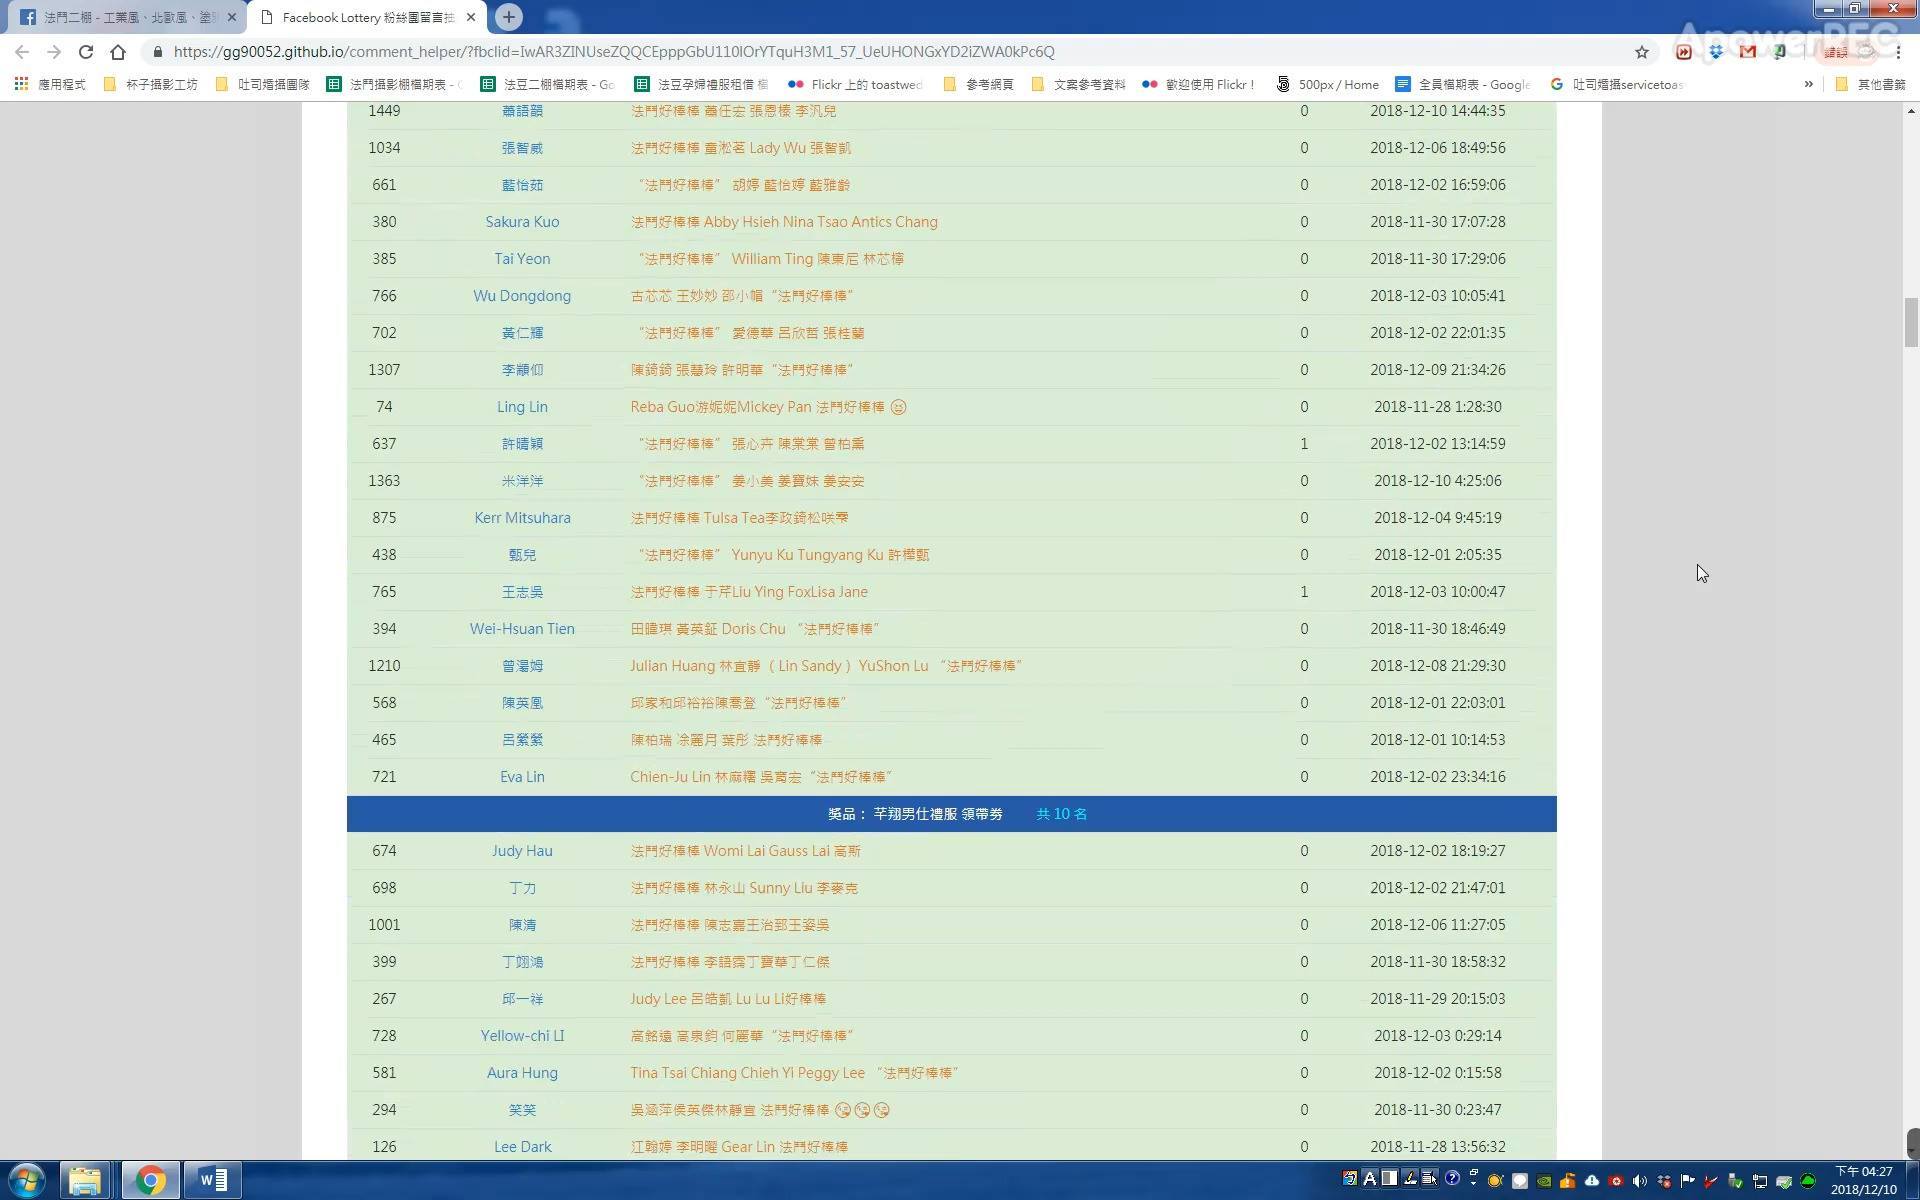This screenshot has height=1200, width=1920.
Task: Click the browser back arrow
Action: coord(22,52)
